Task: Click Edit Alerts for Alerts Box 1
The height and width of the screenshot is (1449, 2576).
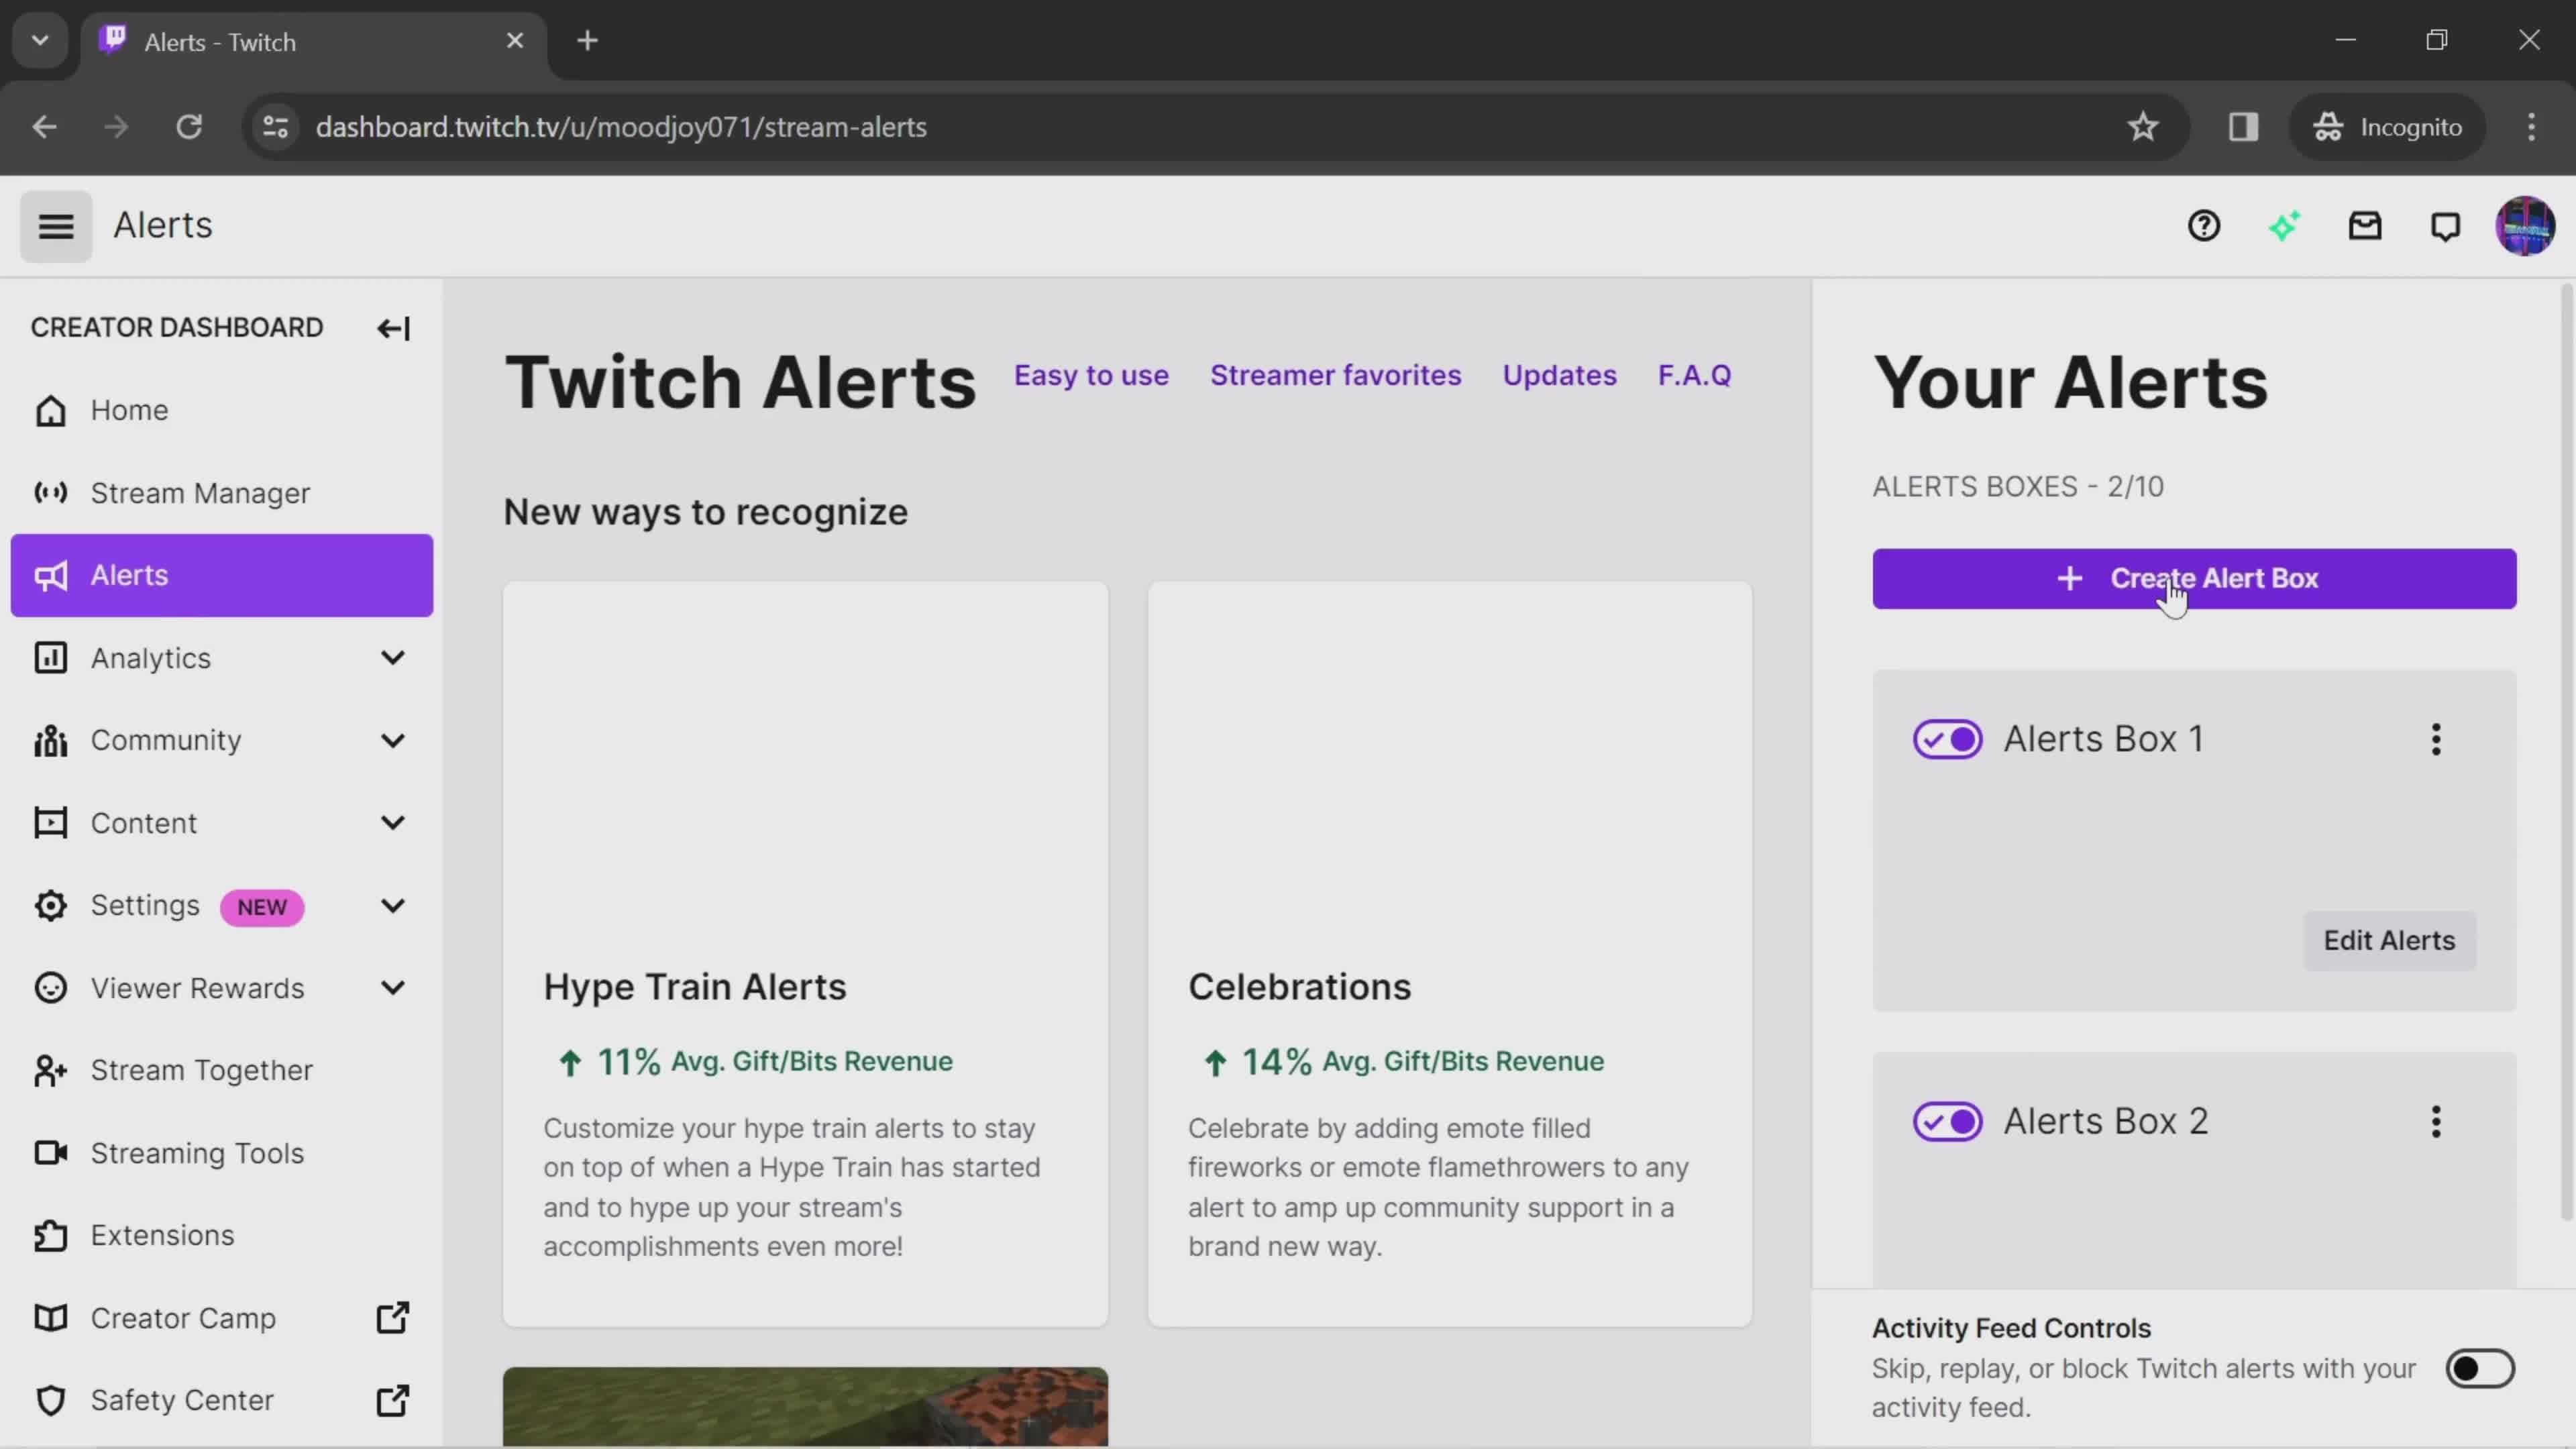Action: point(2389,940)
